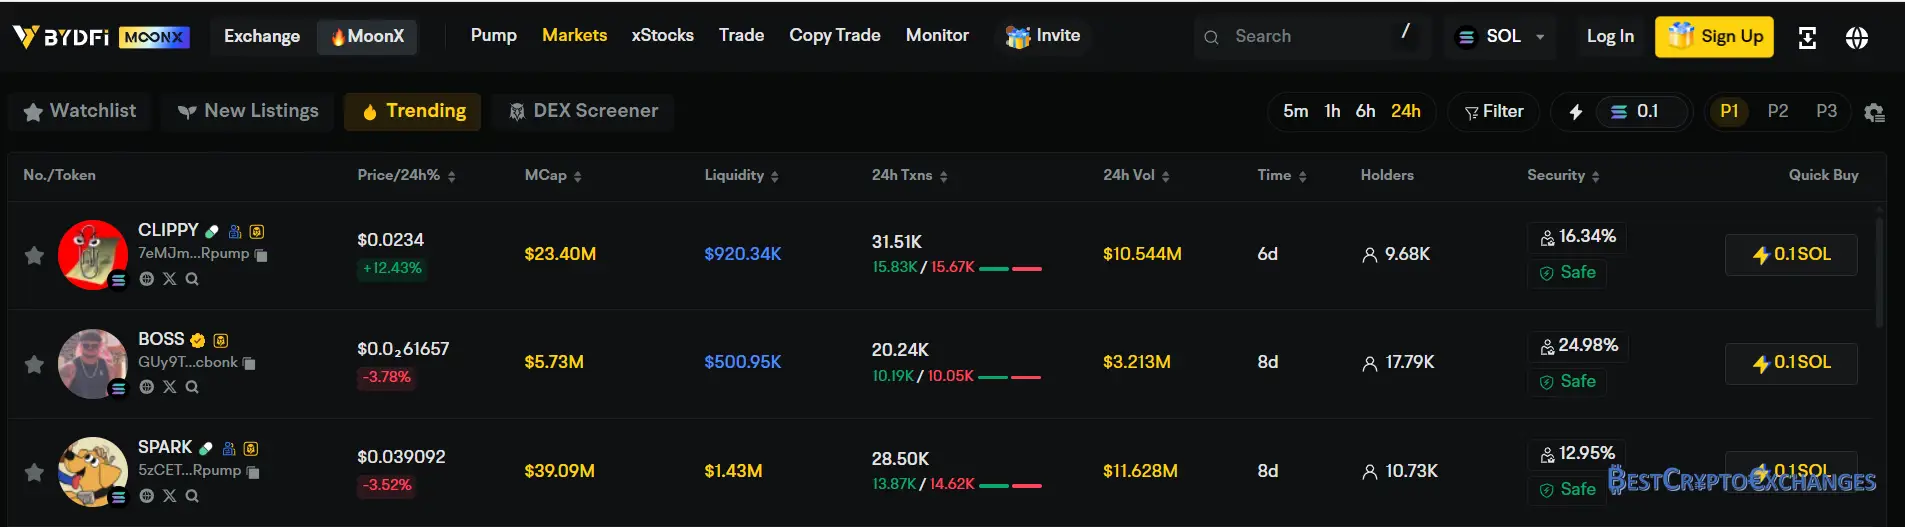The width and height of the screenshot is (1905, 527).
Task: Copy the CLIPPY contract address
Action: pos(261,255)
